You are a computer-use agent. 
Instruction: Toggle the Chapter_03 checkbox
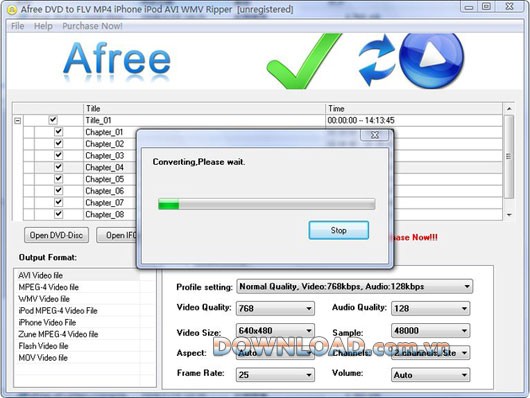coord(58,155)
